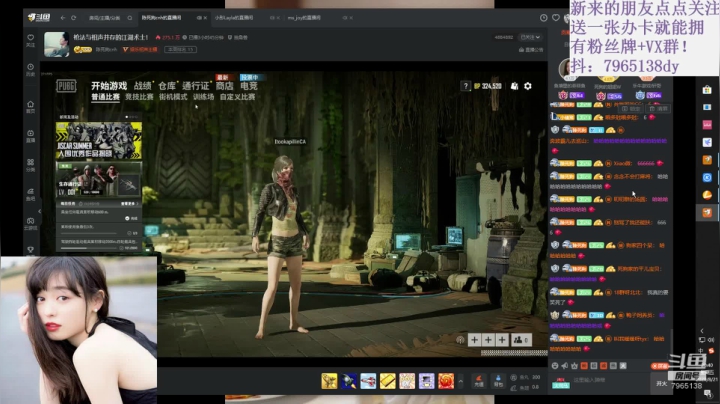Click the search magnifier in Douyu top bar
720x404 pixels.
[x=130, y=18]
